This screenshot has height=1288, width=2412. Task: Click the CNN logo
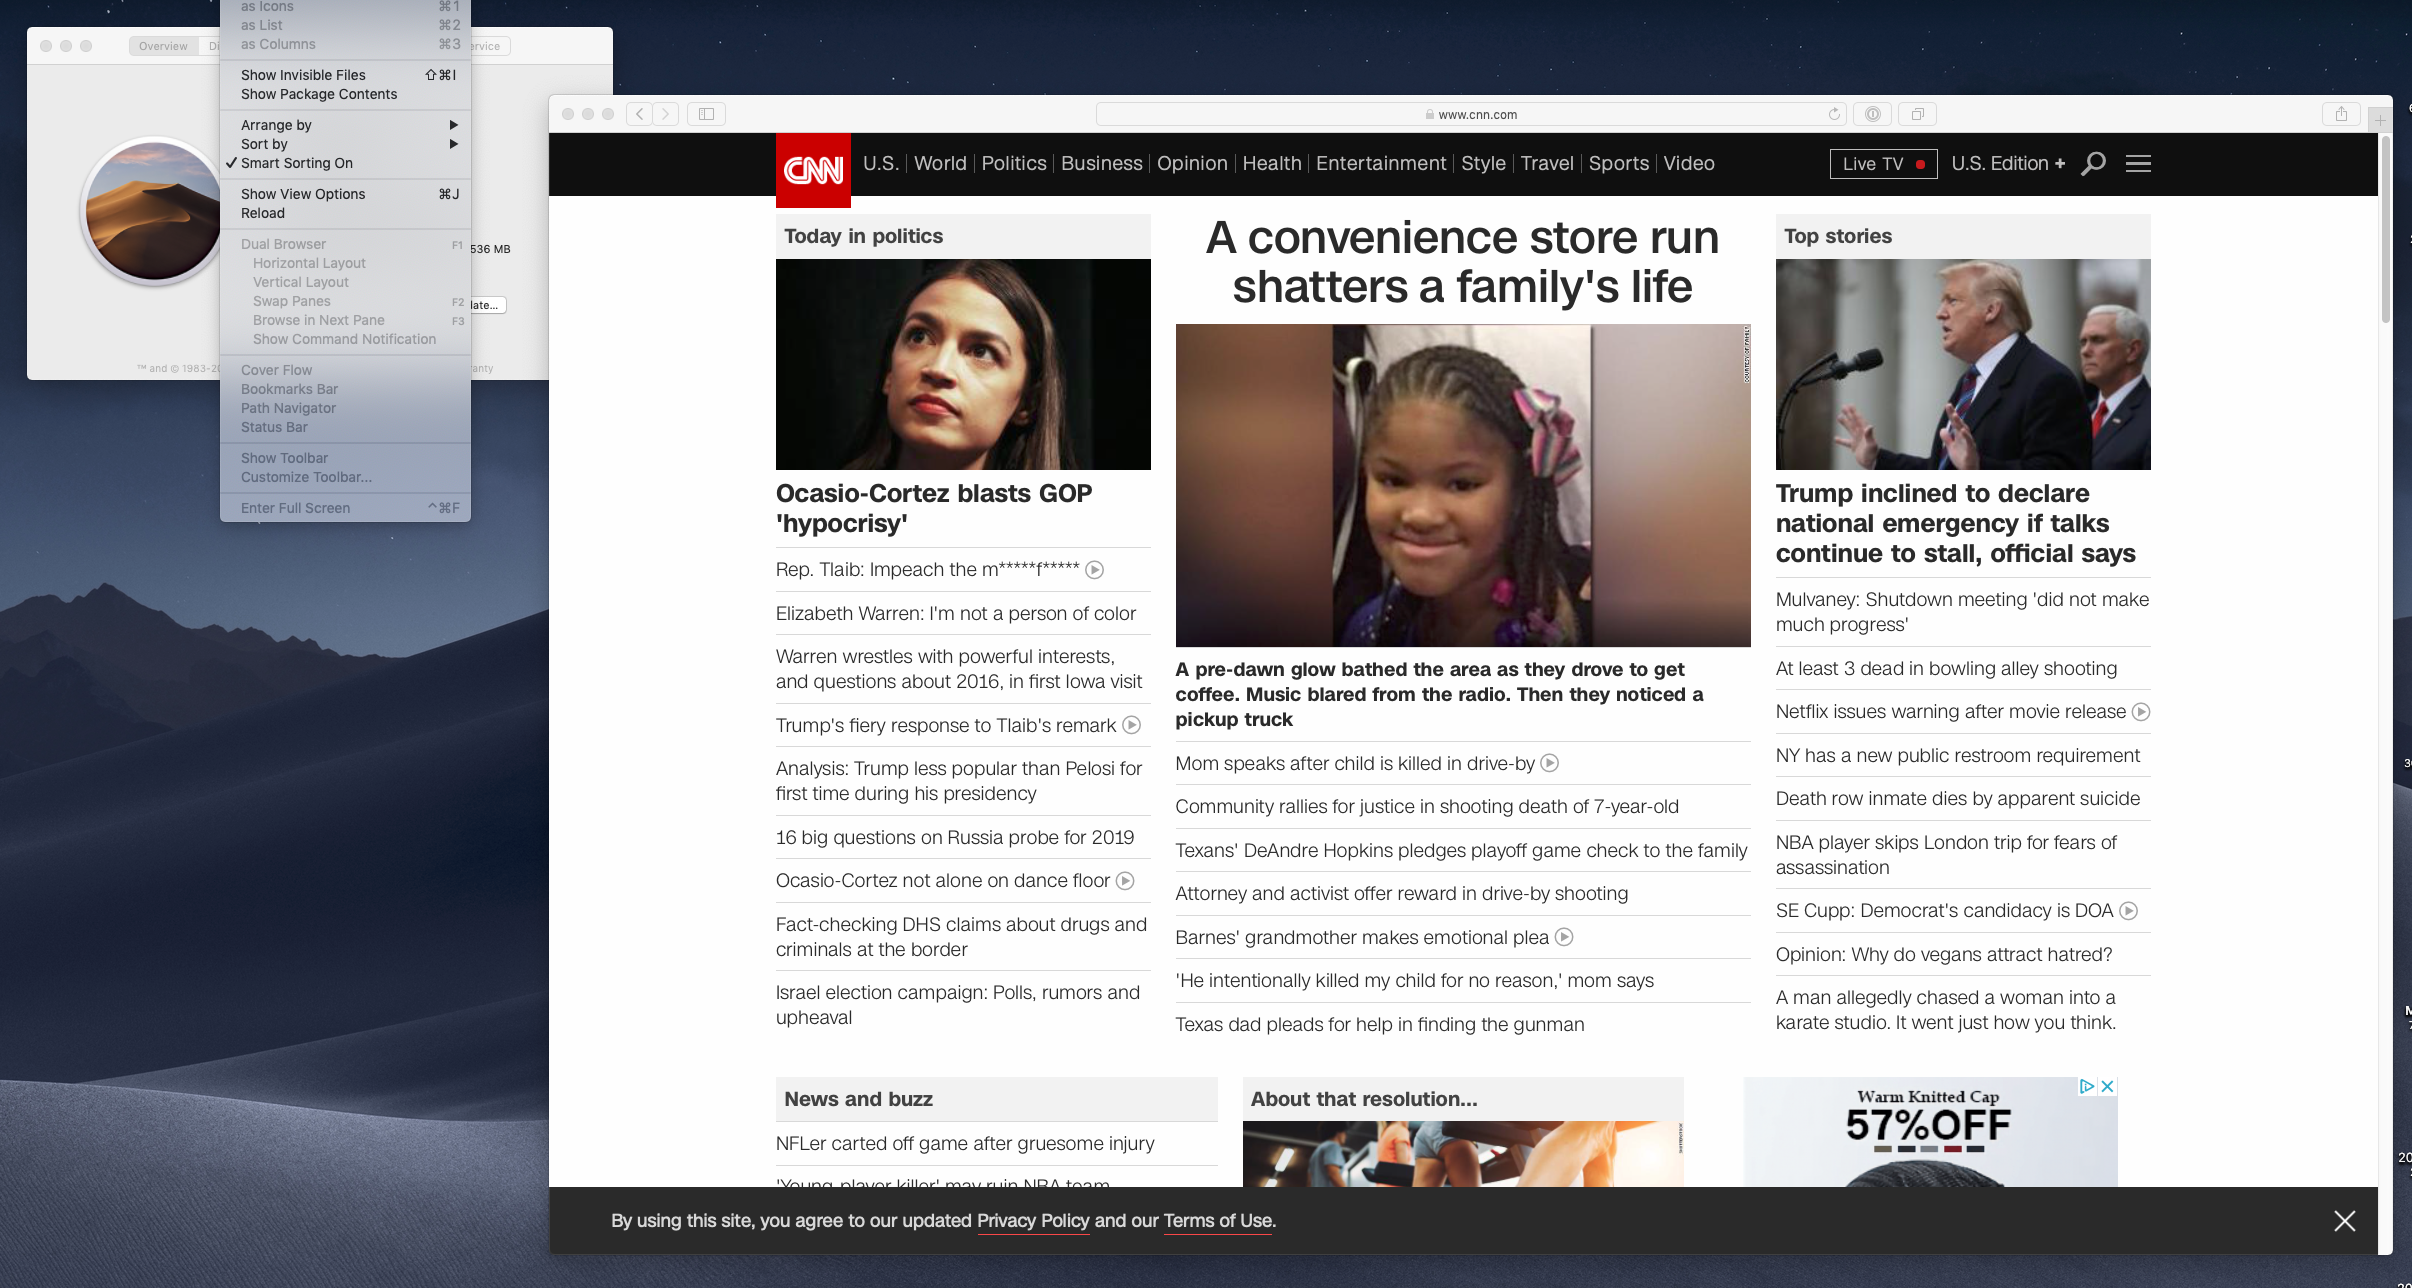(813, 170)
